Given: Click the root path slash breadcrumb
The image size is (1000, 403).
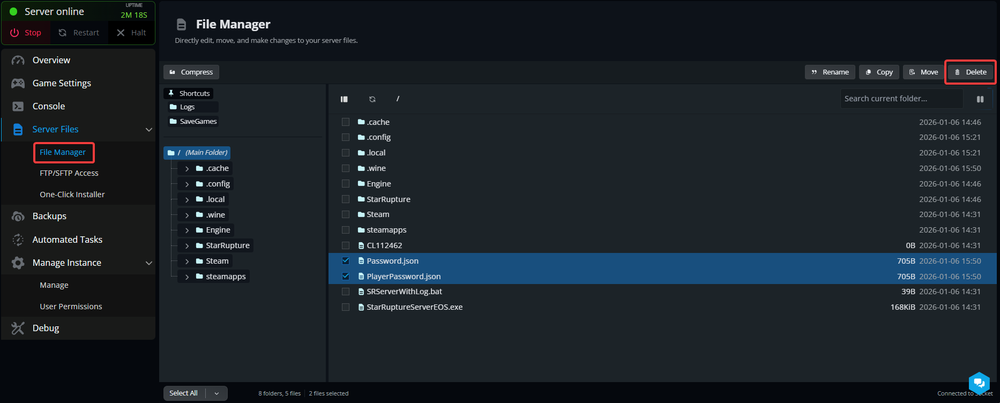Looking at the screenshot, I should coord(397,99).
